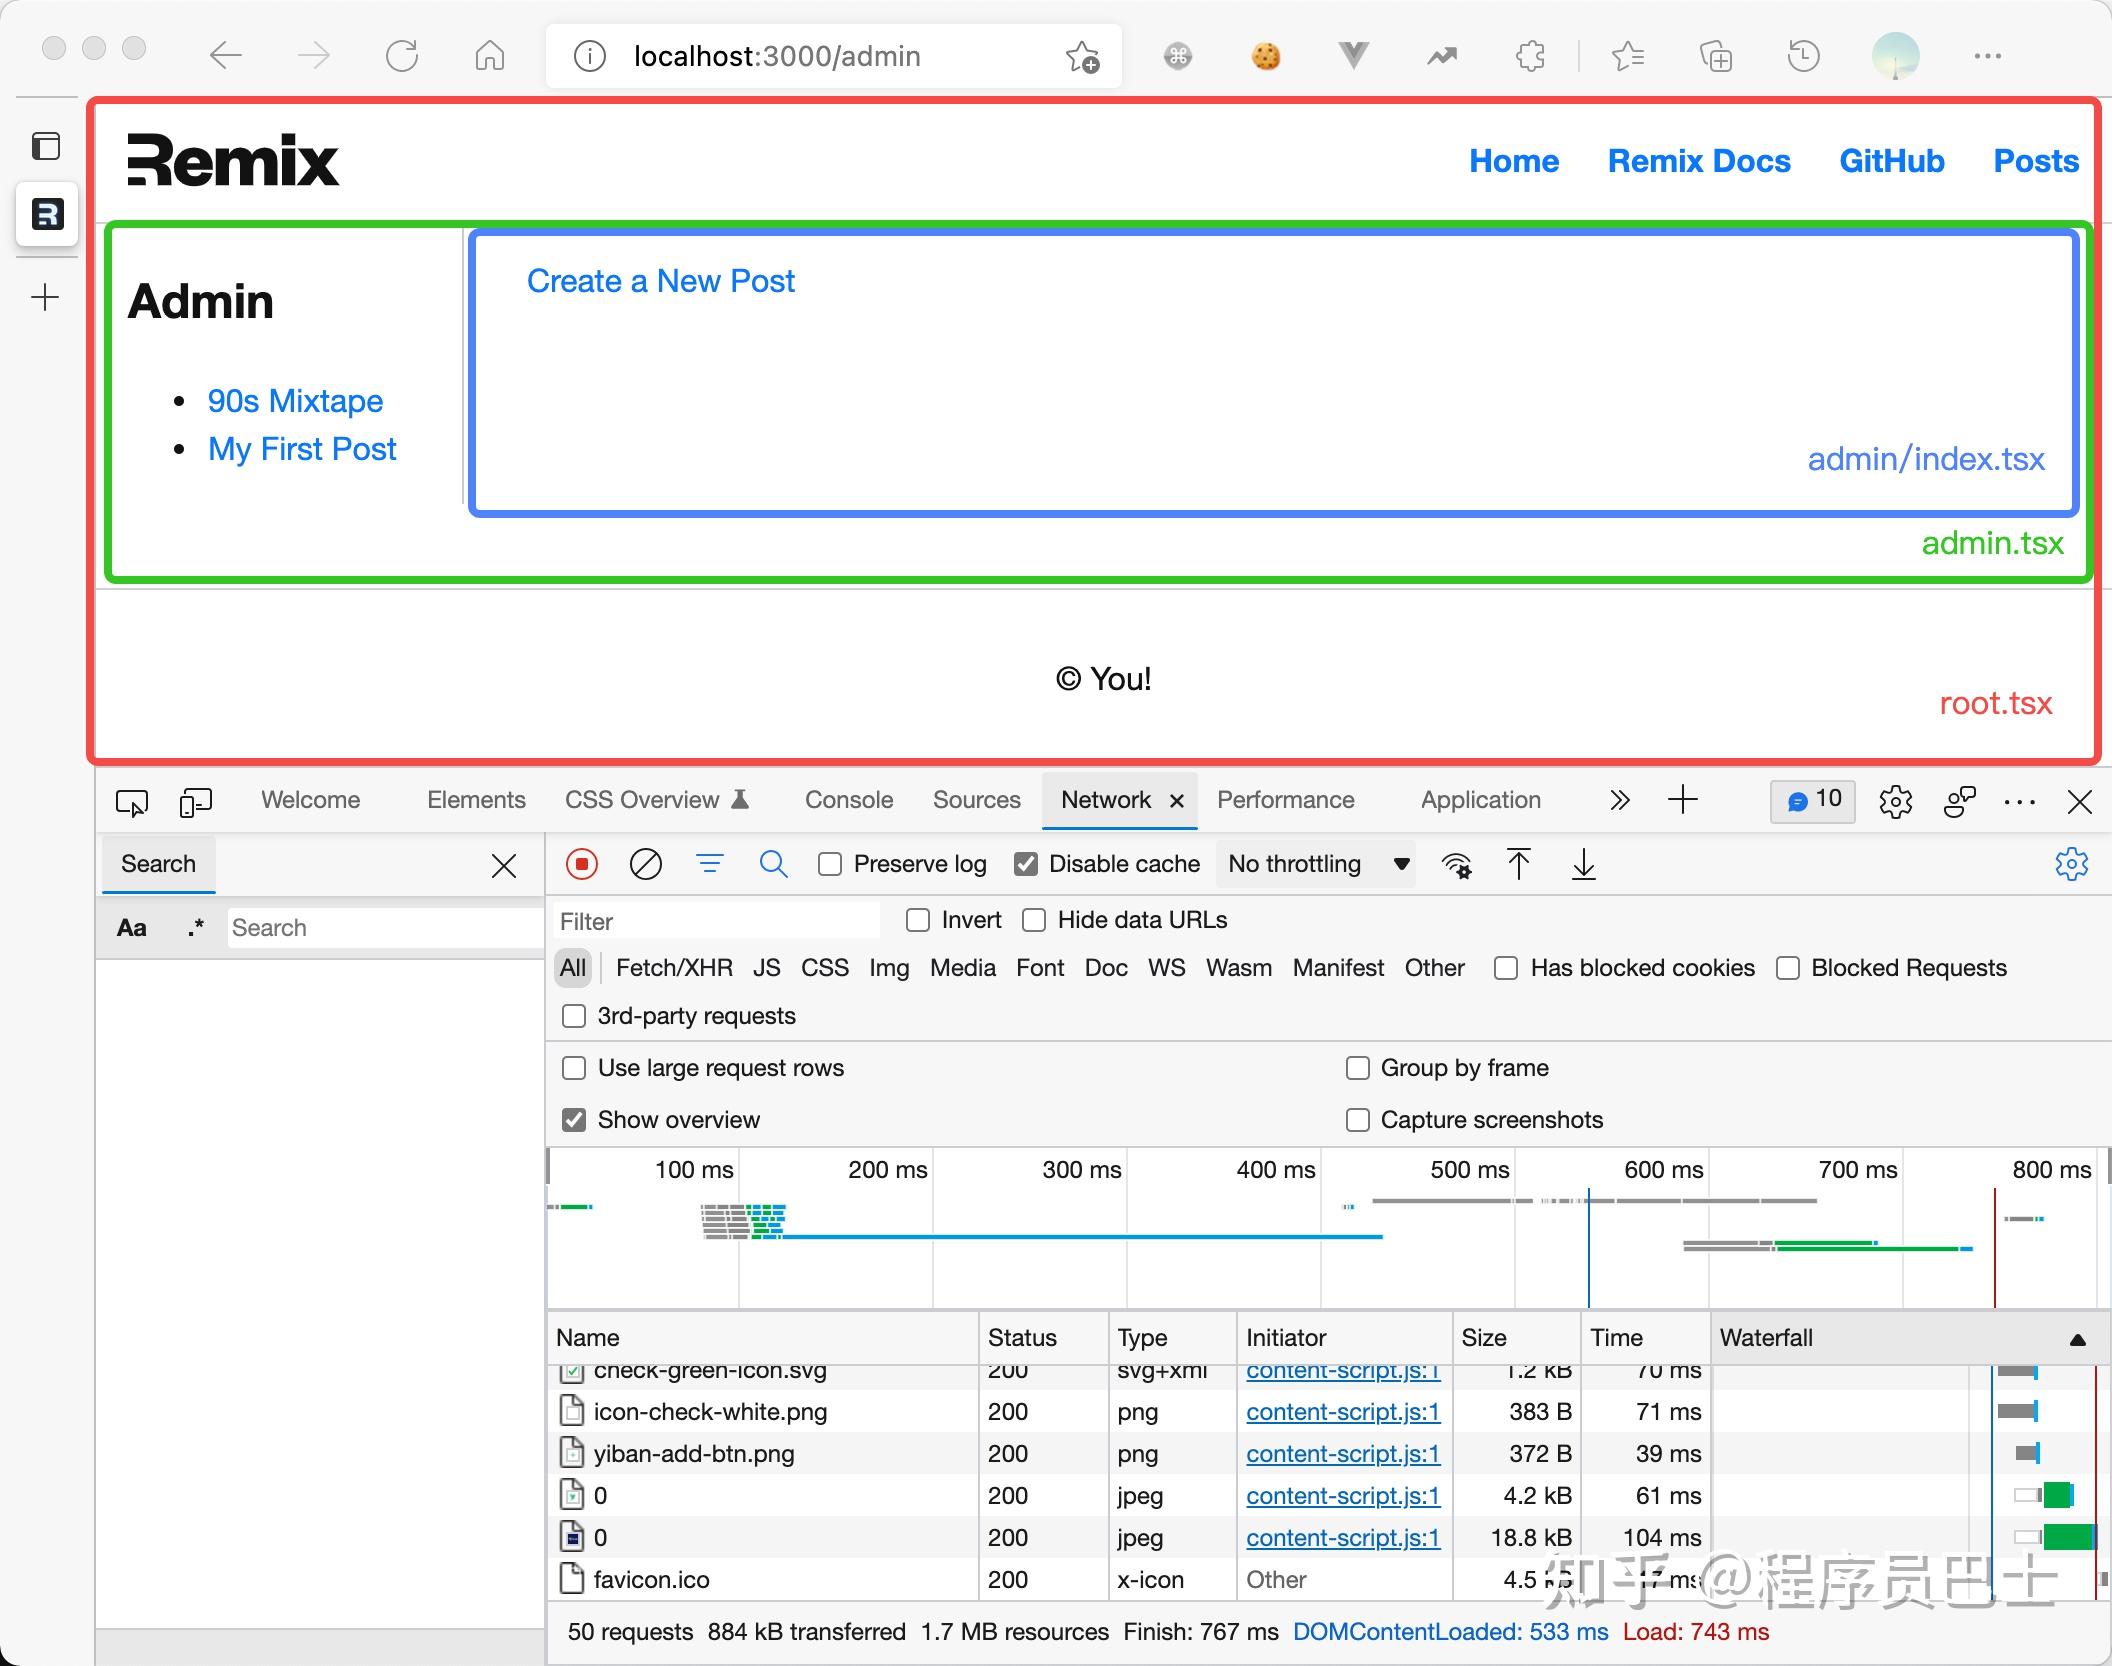Expand more DevTools tabs chevron
Screen dimensions: 2112x1666
pyautogui.click(x=1619, y=800)
